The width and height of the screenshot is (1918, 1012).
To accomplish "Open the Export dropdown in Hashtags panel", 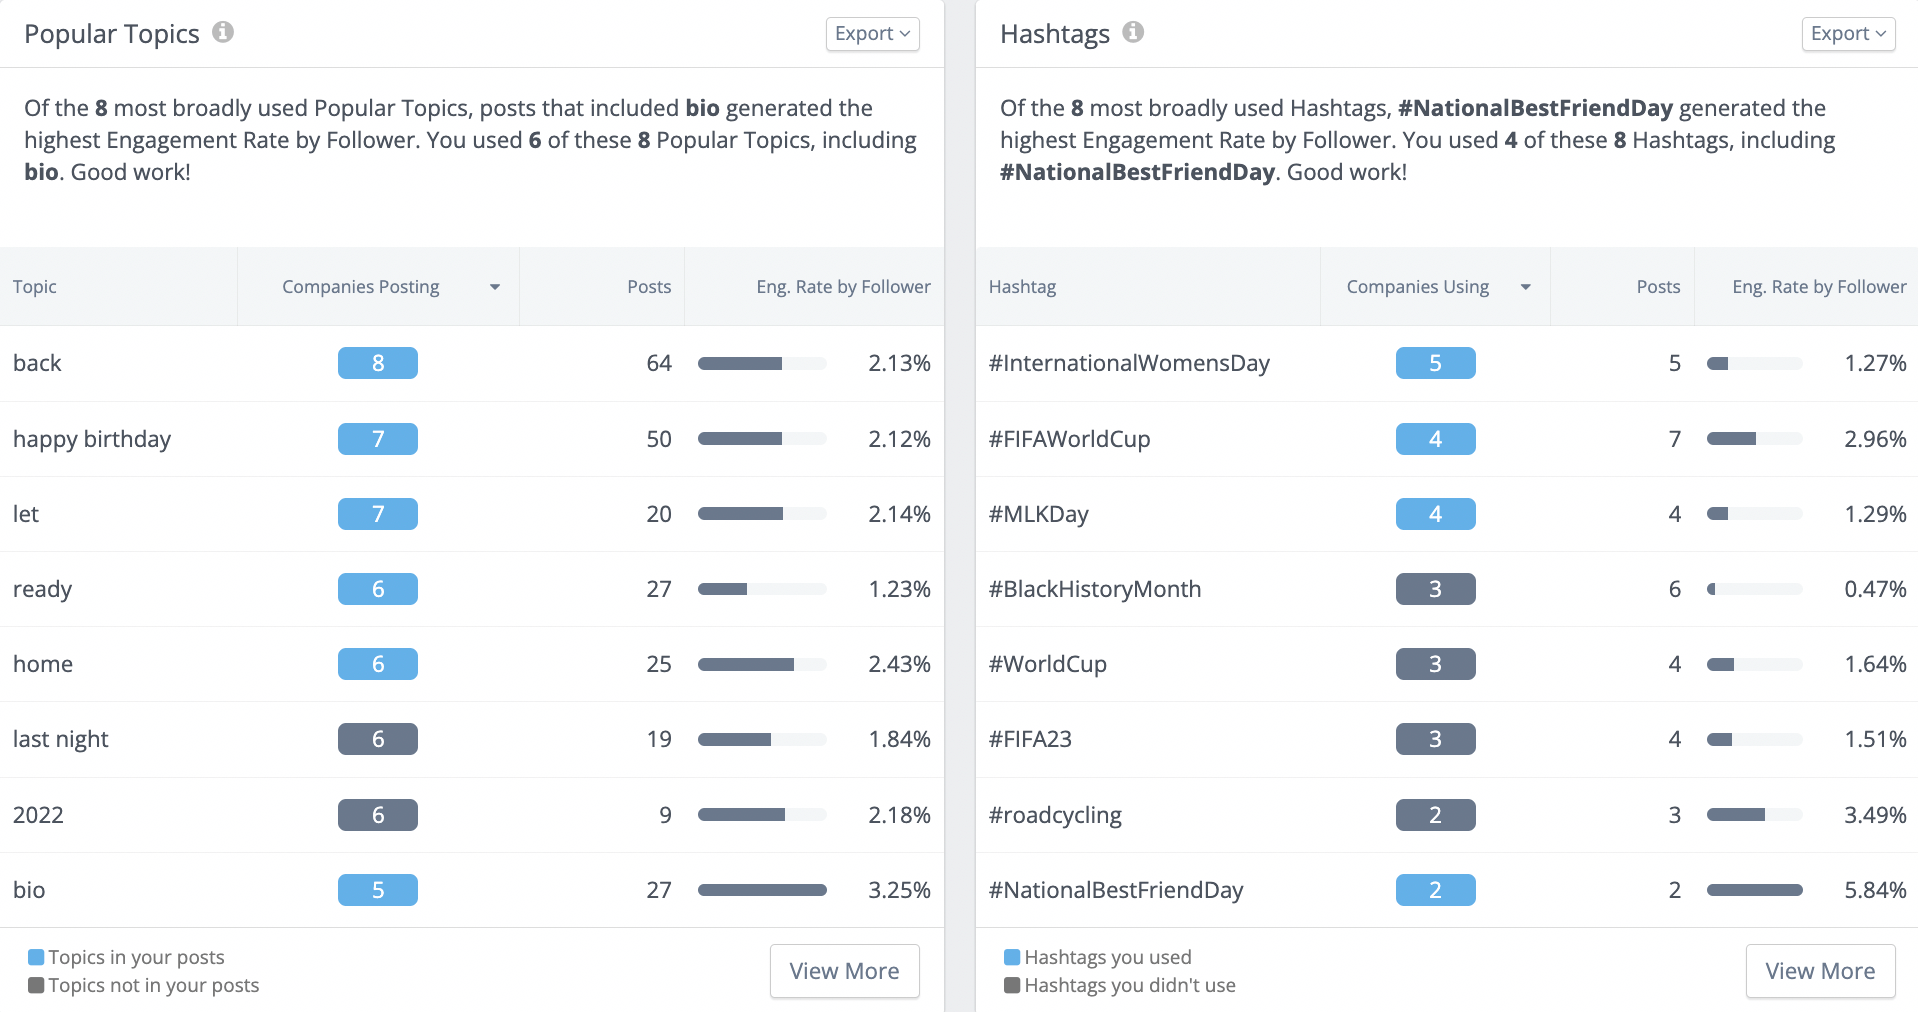I will (1847, 33).
